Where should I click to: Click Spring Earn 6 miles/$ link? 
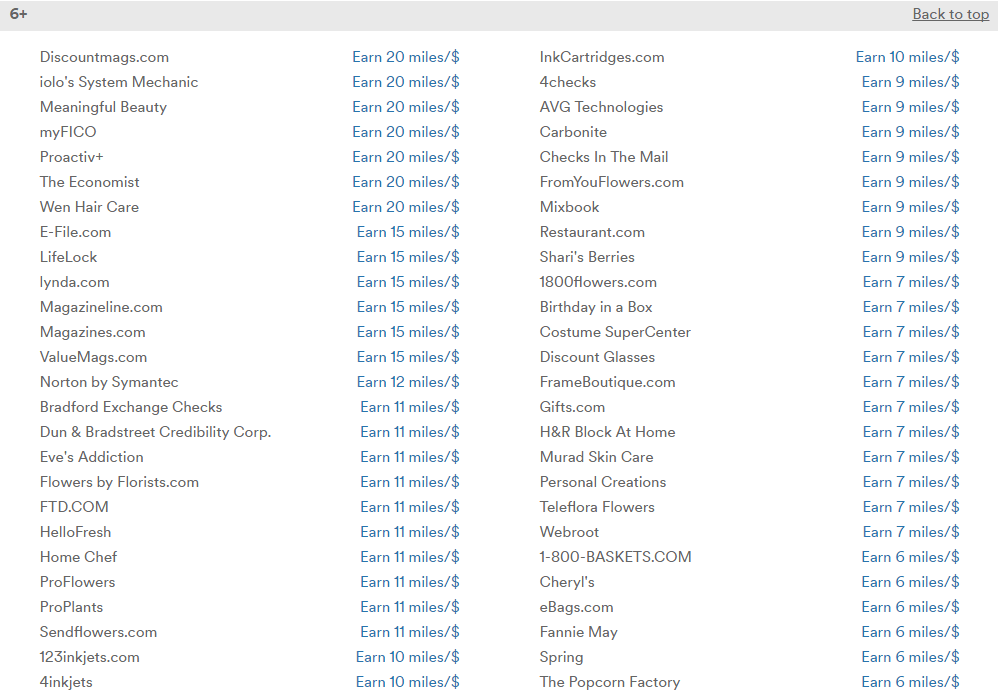click(910, 657)
